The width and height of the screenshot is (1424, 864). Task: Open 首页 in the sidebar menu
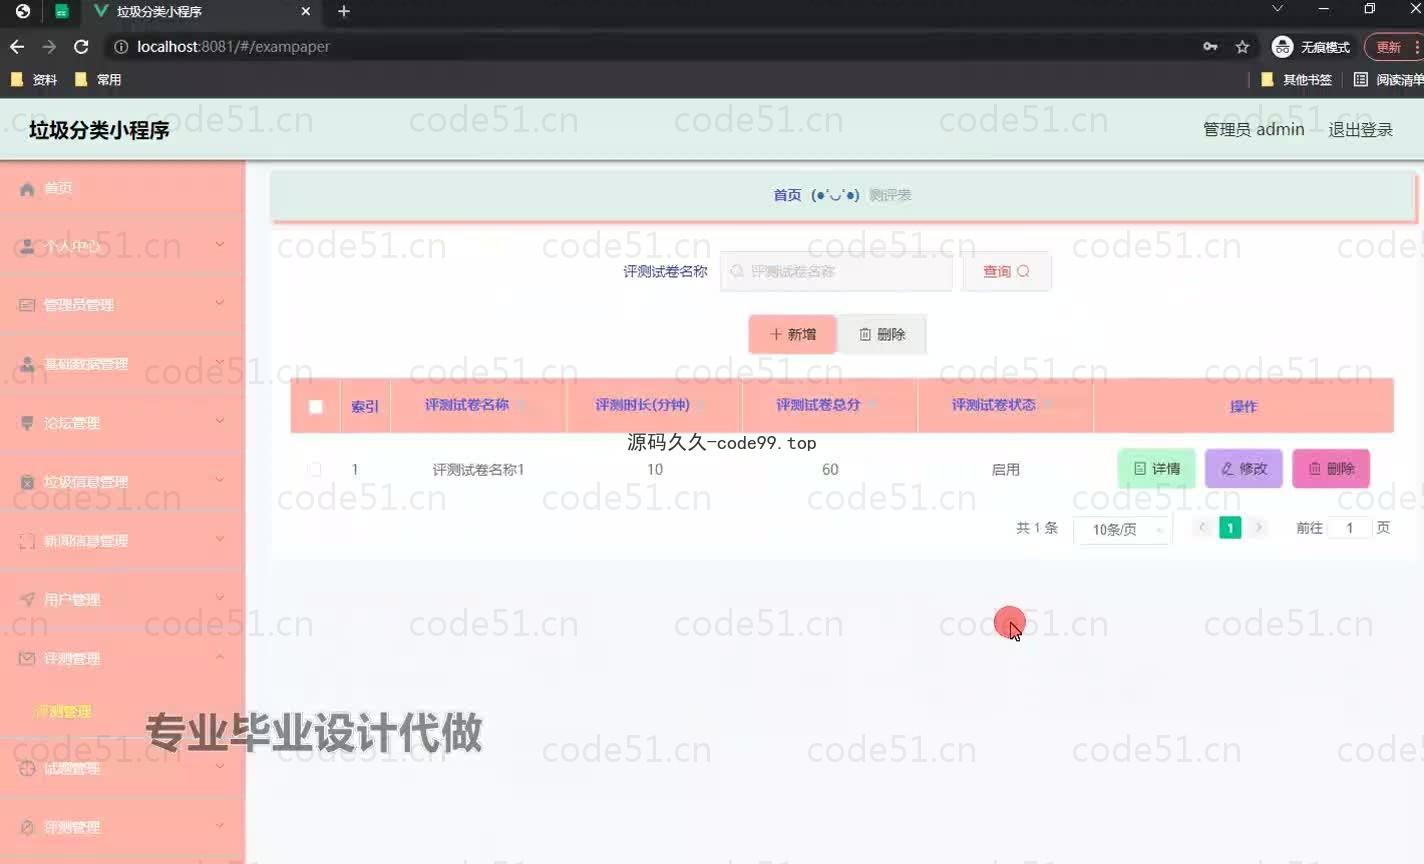coord(122,189)
